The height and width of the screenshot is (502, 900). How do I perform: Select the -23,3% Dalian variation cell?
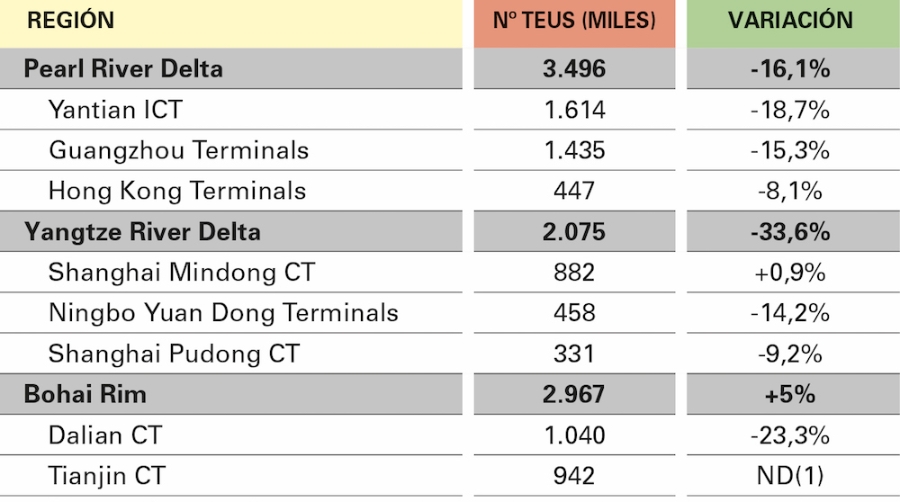tap(790, 435)
